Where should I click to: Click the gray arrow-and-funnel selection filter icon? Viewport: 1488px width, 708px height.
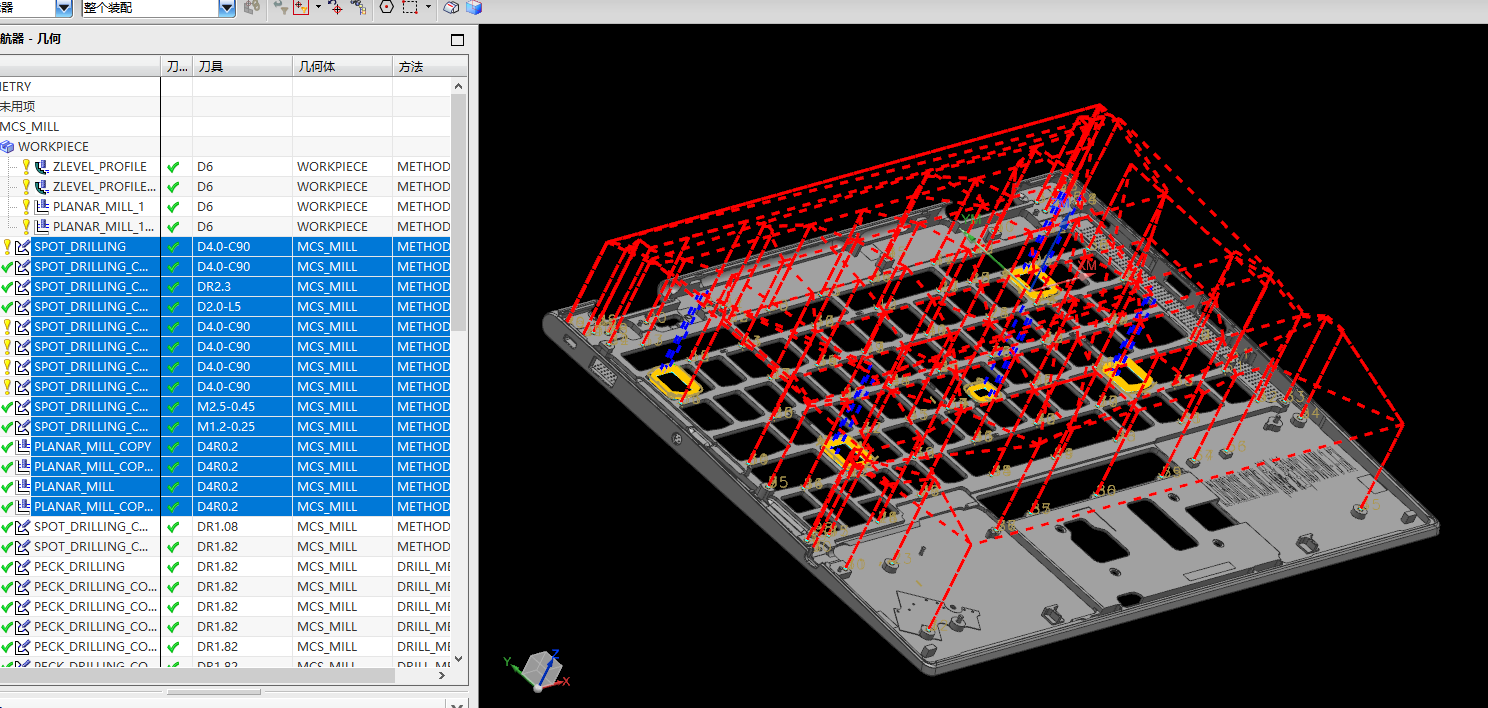[280, 7]
